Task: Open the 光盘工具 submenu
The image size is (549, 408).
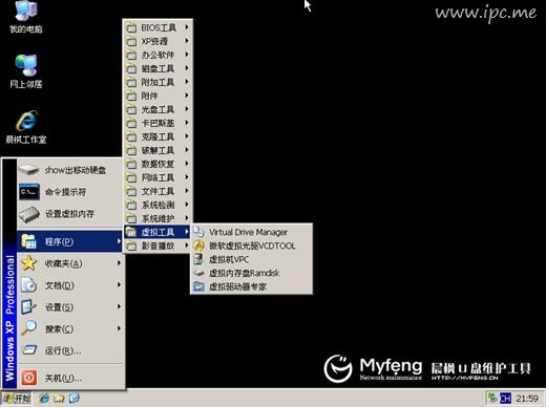Action: (x=157, y=110)
